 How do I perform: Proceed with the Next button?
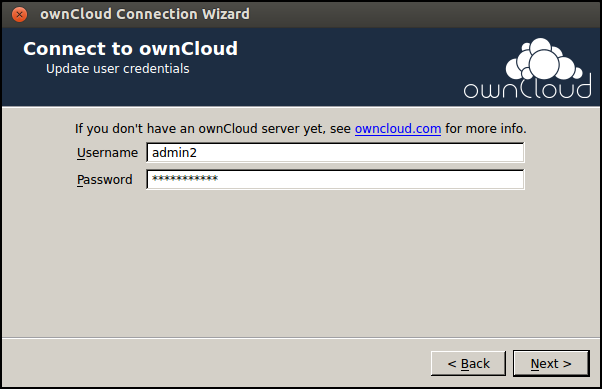coord(551,363)
